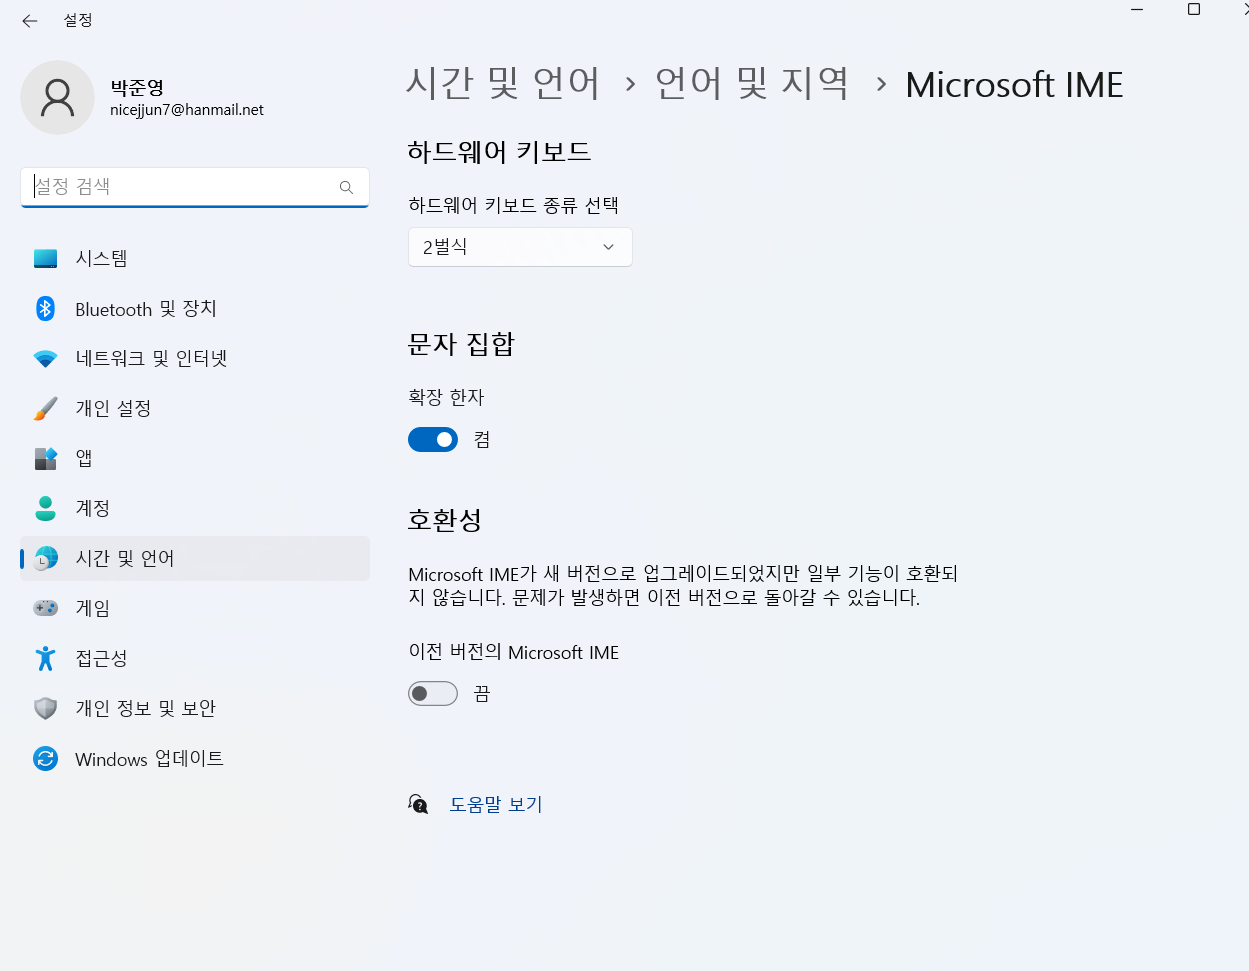Screen dimensions: 1249x971
Task: Click the Bluetooth icon in sidebar
Action: pos(45,308)
